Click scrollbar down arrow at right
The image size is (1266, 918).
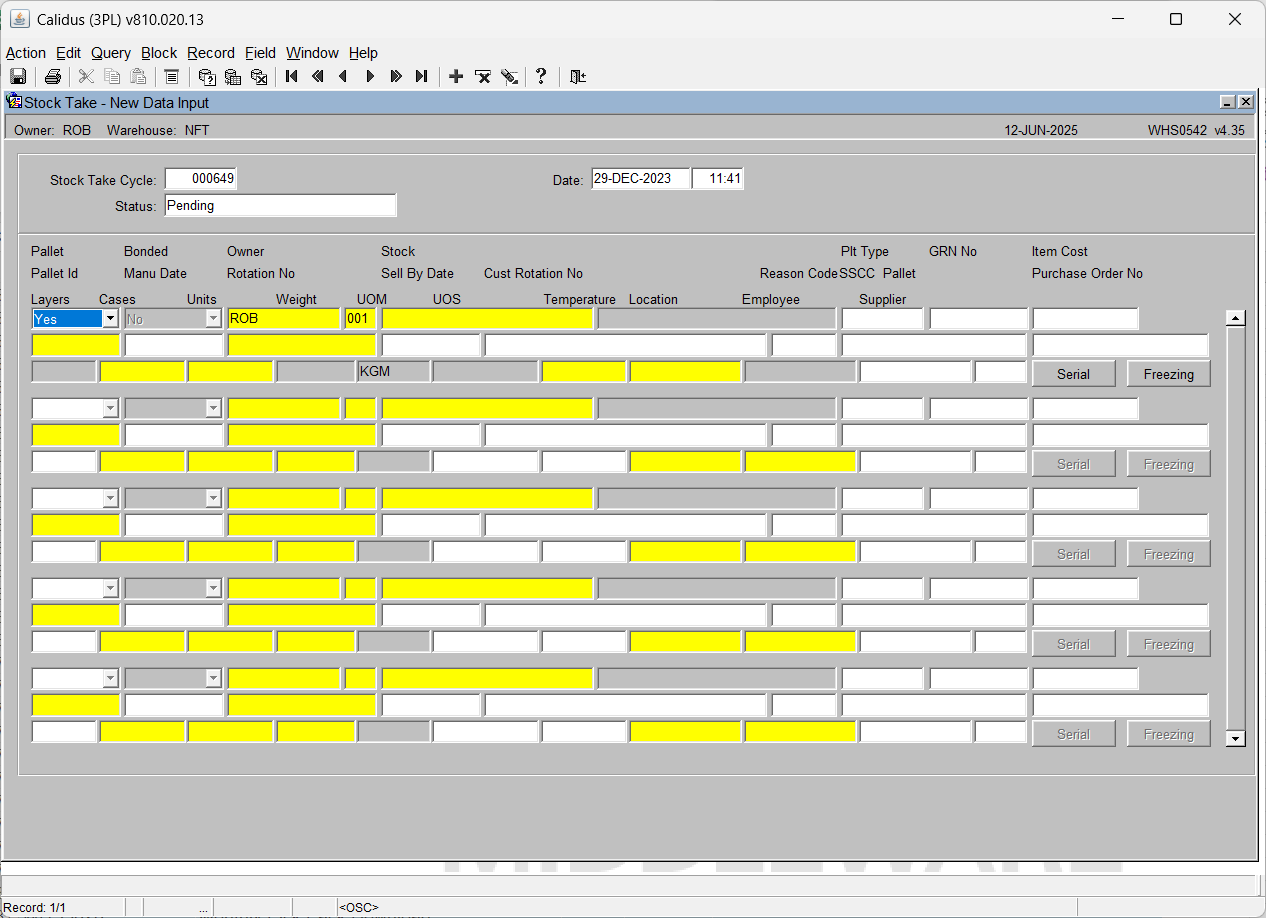(x=1236, y=738)
